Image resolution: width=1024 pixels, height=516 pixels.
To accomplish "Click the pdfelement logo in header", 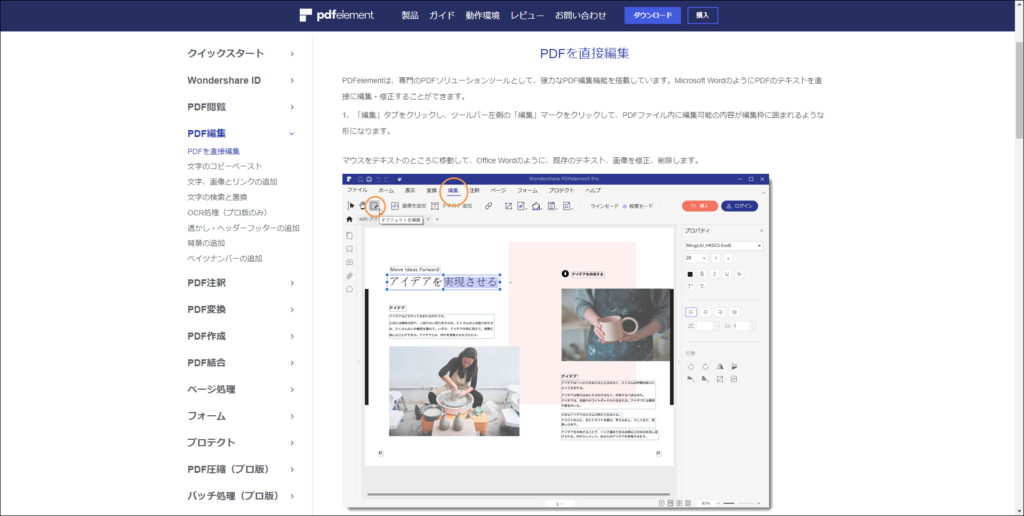I will click(x=336, y=15).
